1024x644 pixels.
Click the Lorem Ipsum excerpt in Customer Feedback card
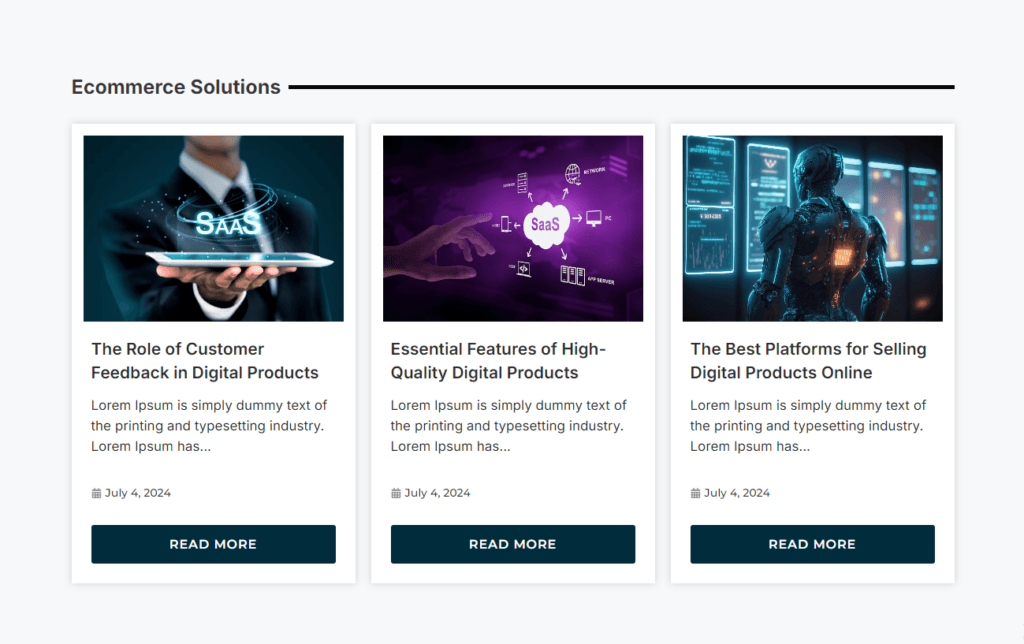[x=209, y=426]
